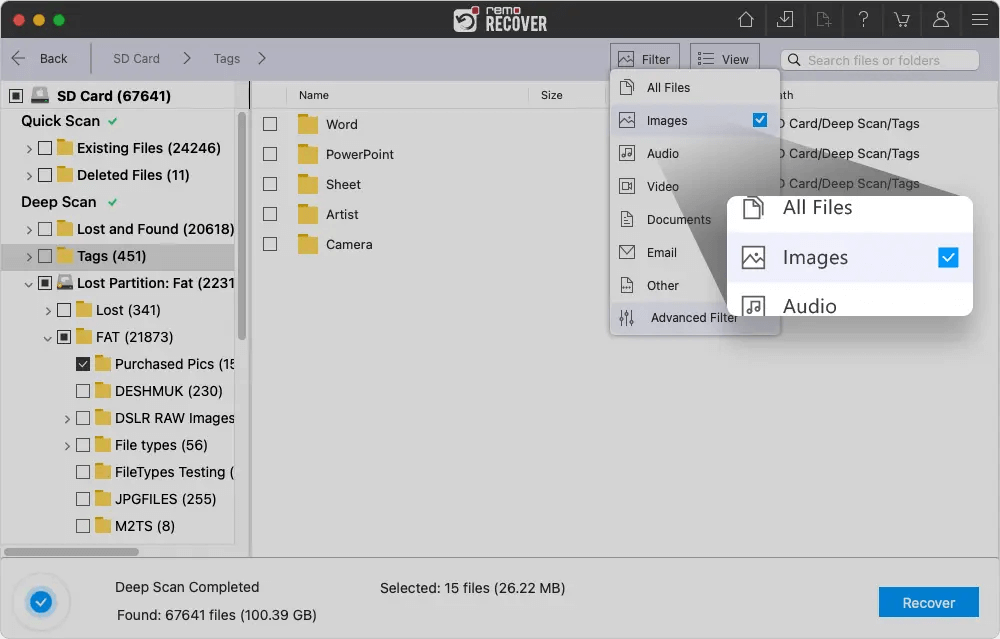Collapse the FAT folder node
Viewport: 1000px width, 639px height.
pyautogui.click(x=48, y=338)
